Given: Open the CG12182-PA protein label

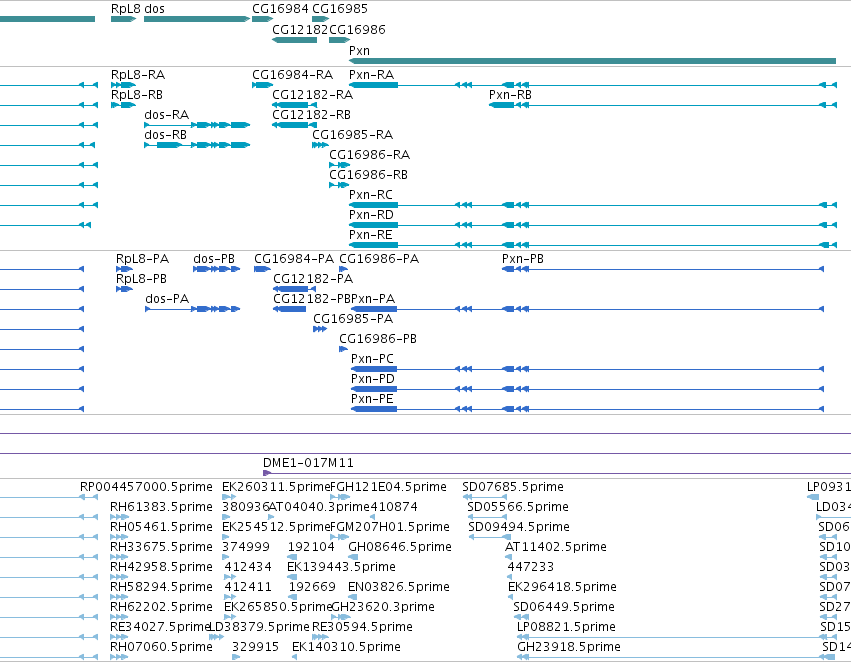Looking at the screenshot, I should click(x=313, y=279).
